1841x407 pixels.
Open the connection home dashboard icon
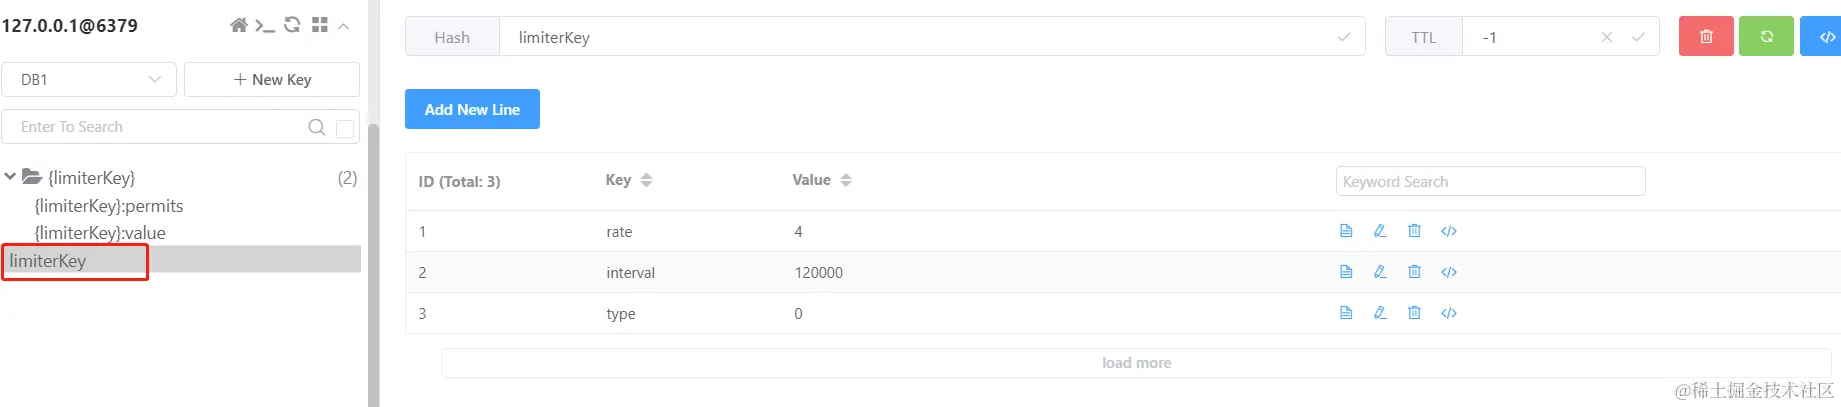click(x=239, y=25)
